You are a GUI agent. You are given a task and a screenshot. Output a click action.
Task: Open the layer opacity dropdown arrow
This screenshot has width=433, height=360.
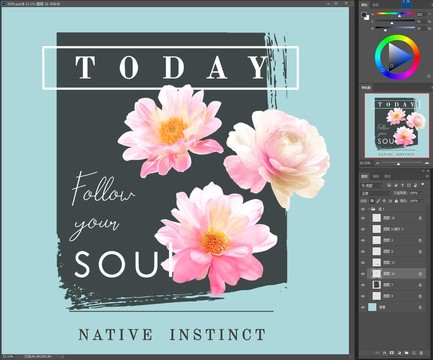[422, 193]
